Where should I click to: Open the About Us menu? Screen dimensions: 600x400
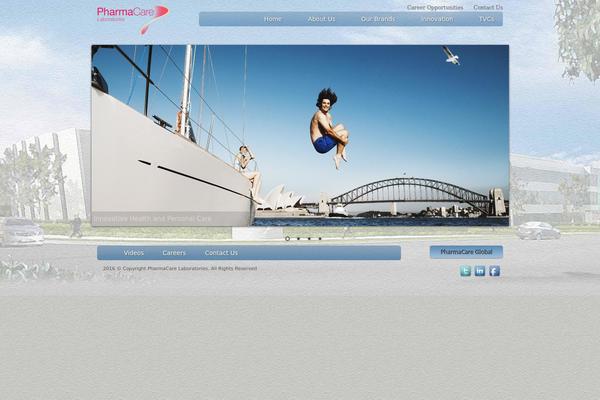click(x=321, y=19)
